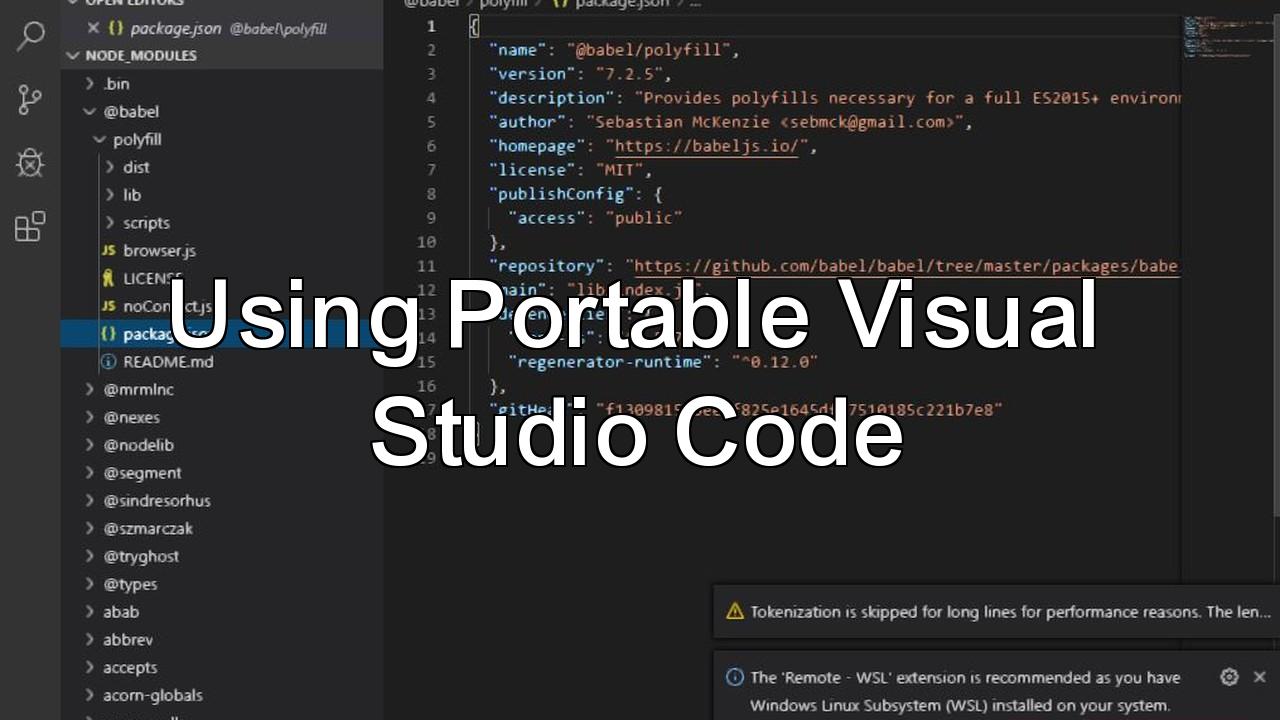Expand the acorn-globals folder
Viewport: 1280px width, 720px height.
click(152, 695)
